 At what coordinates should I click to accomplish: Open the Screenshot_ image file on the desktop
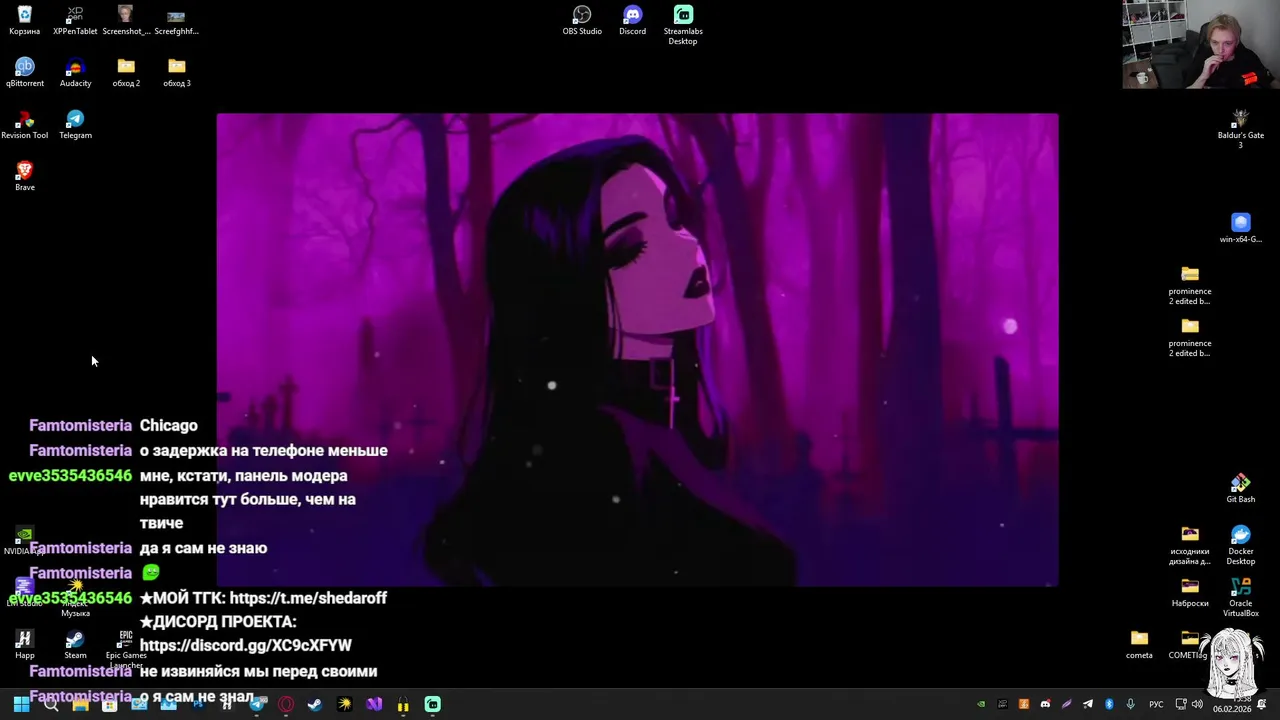point(126,20)
